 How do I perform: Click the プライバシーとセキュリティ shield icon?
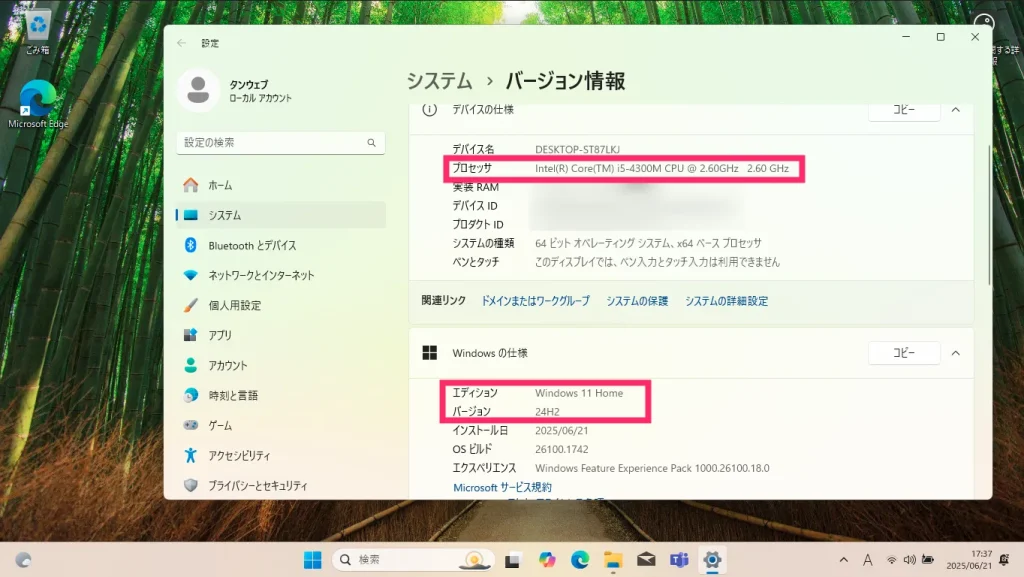[x=191, y=485]
